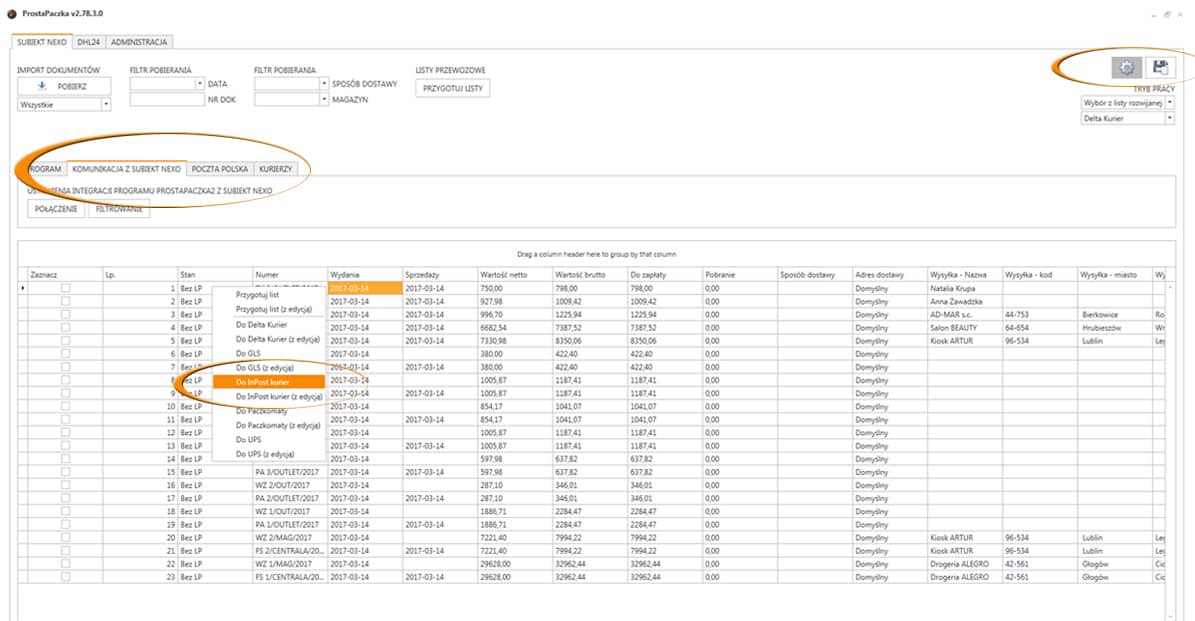Viewport: 1195px width, 621px height.
Task: Check the row 4 checkbox for Salon BEAUTY
Action: coord(66,328)
